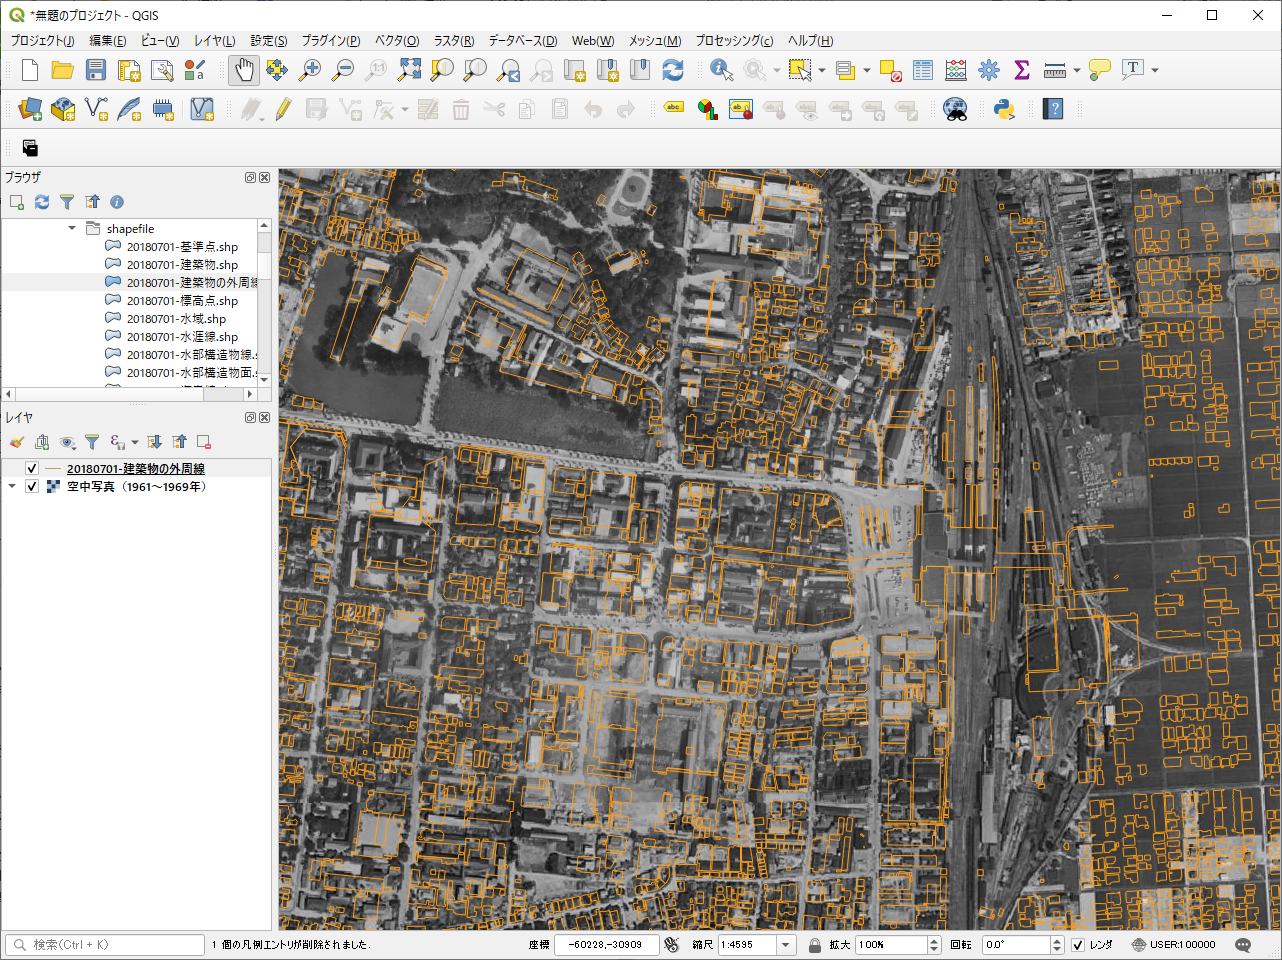Open the ラスタ menu
Image resolution: width=1282 pixels, height=960 pixels.
(x=452, y=41)
